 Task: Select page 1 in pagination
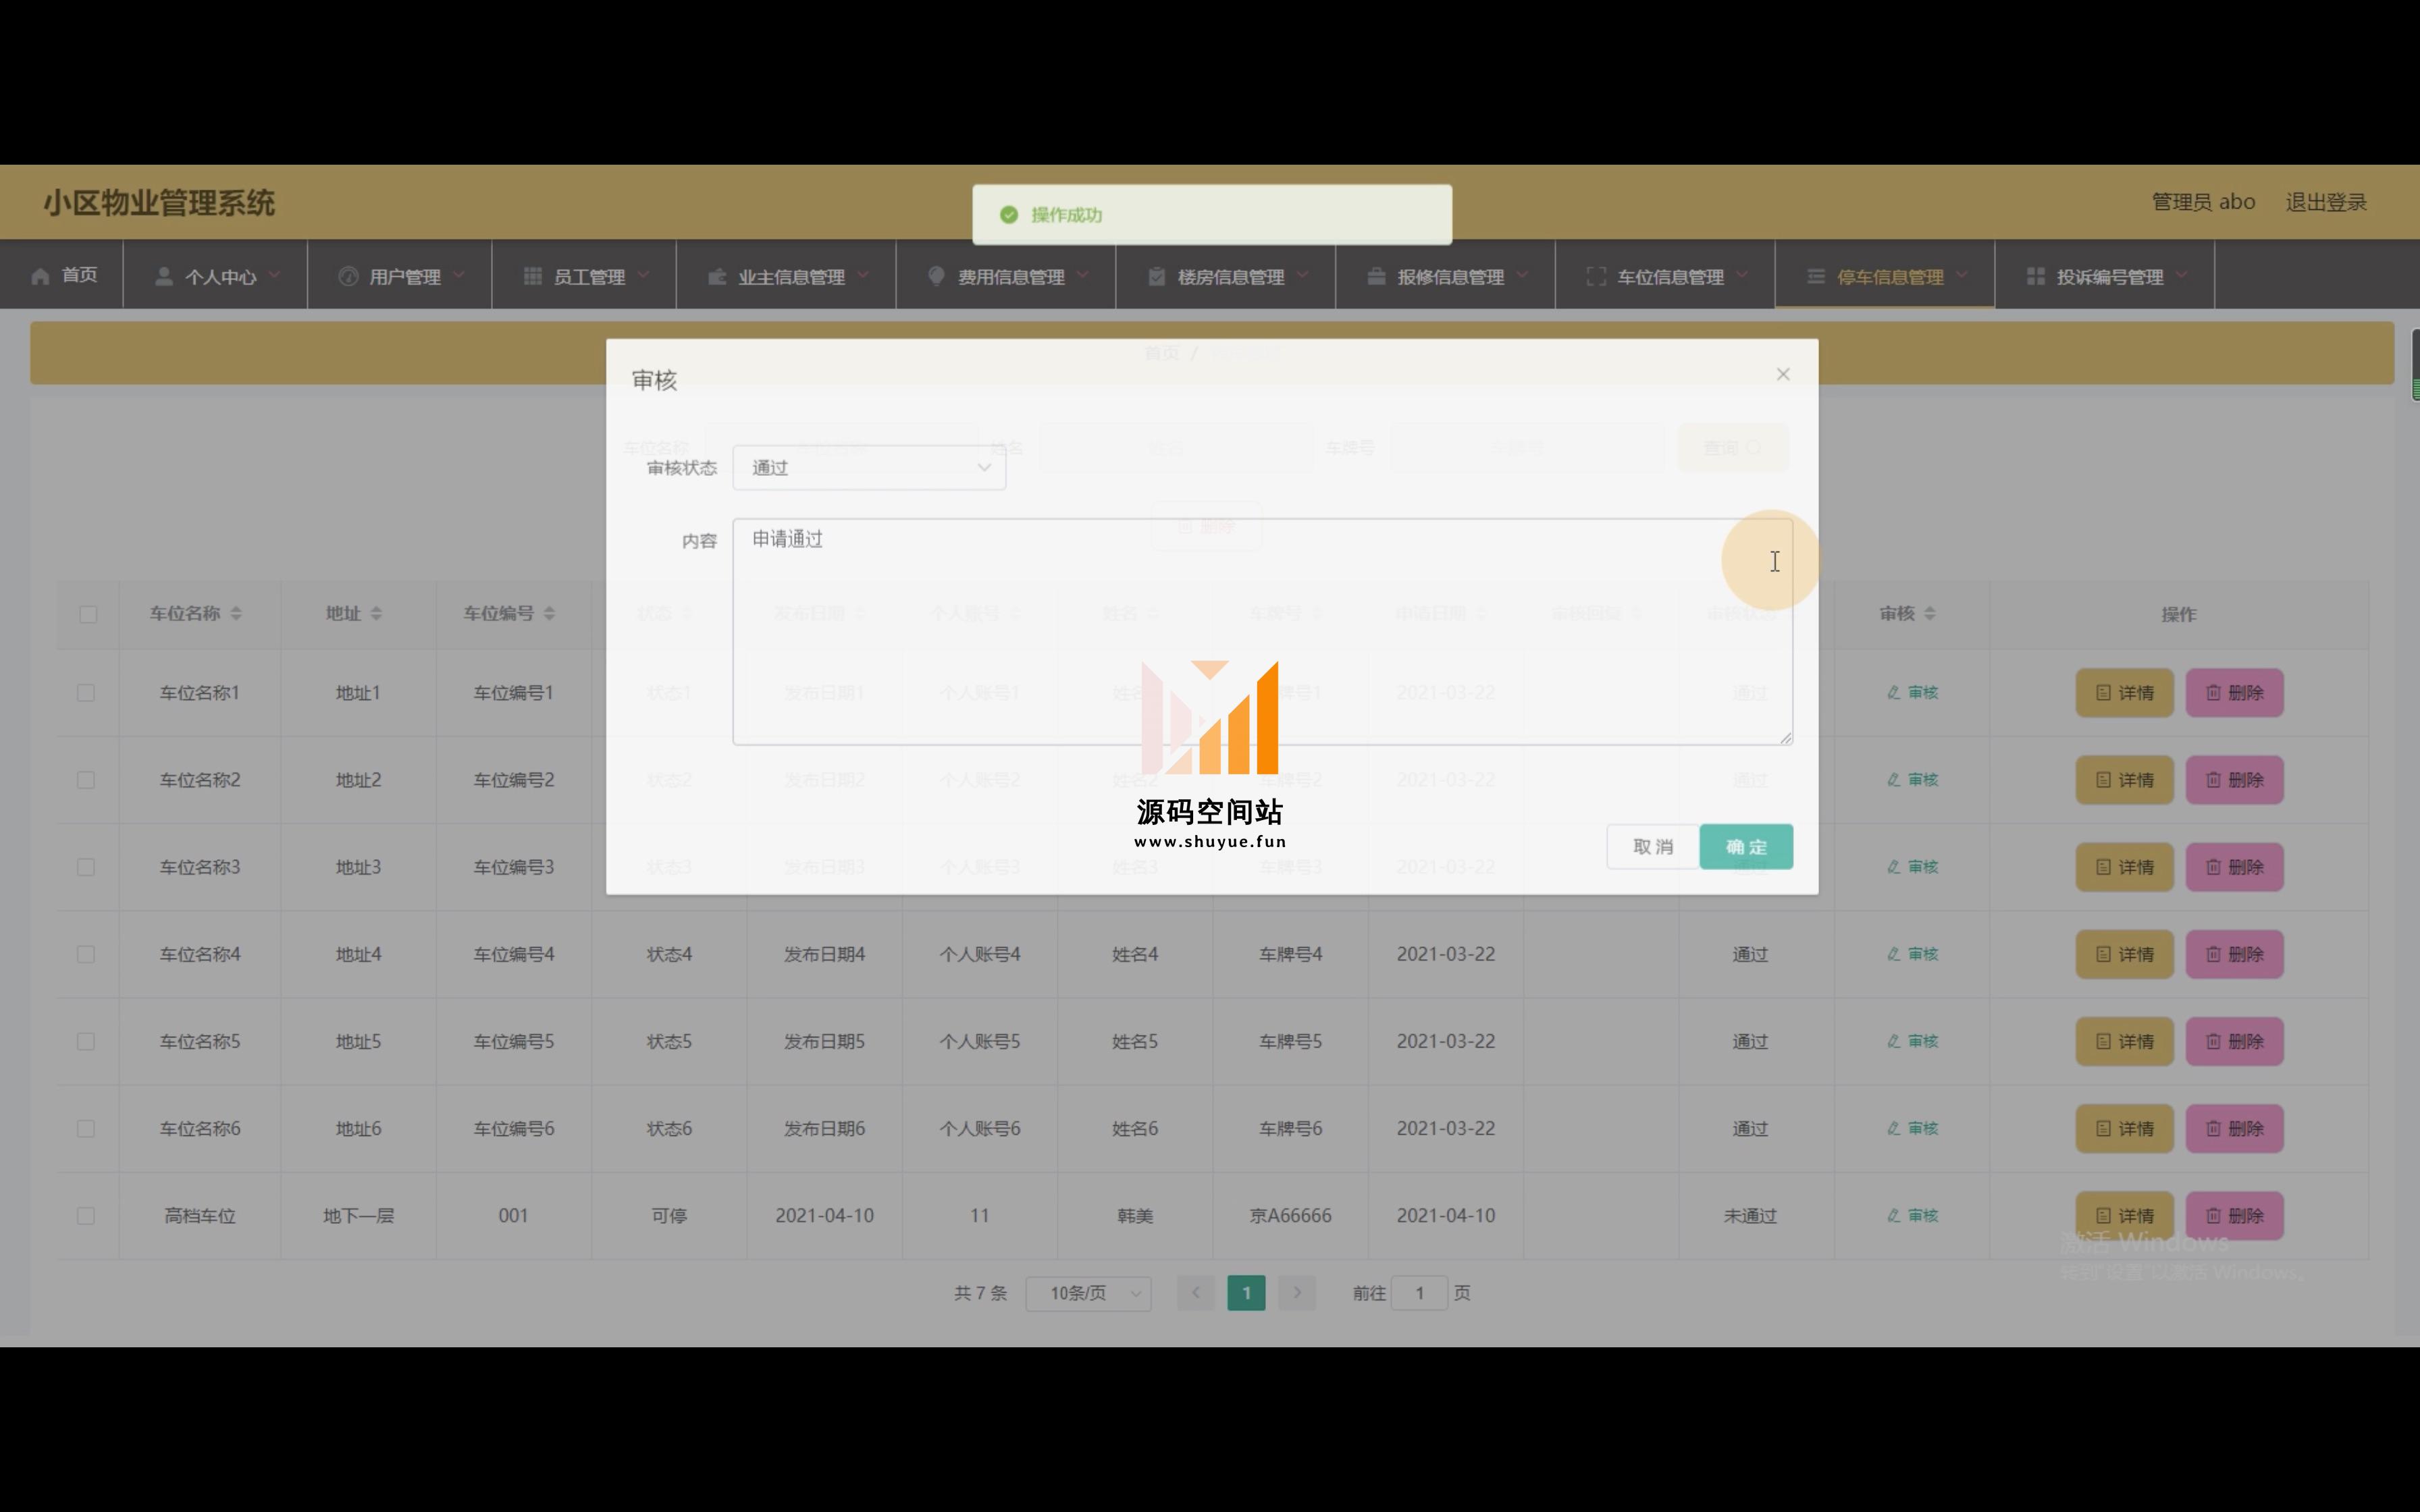coord(1246,1294)
